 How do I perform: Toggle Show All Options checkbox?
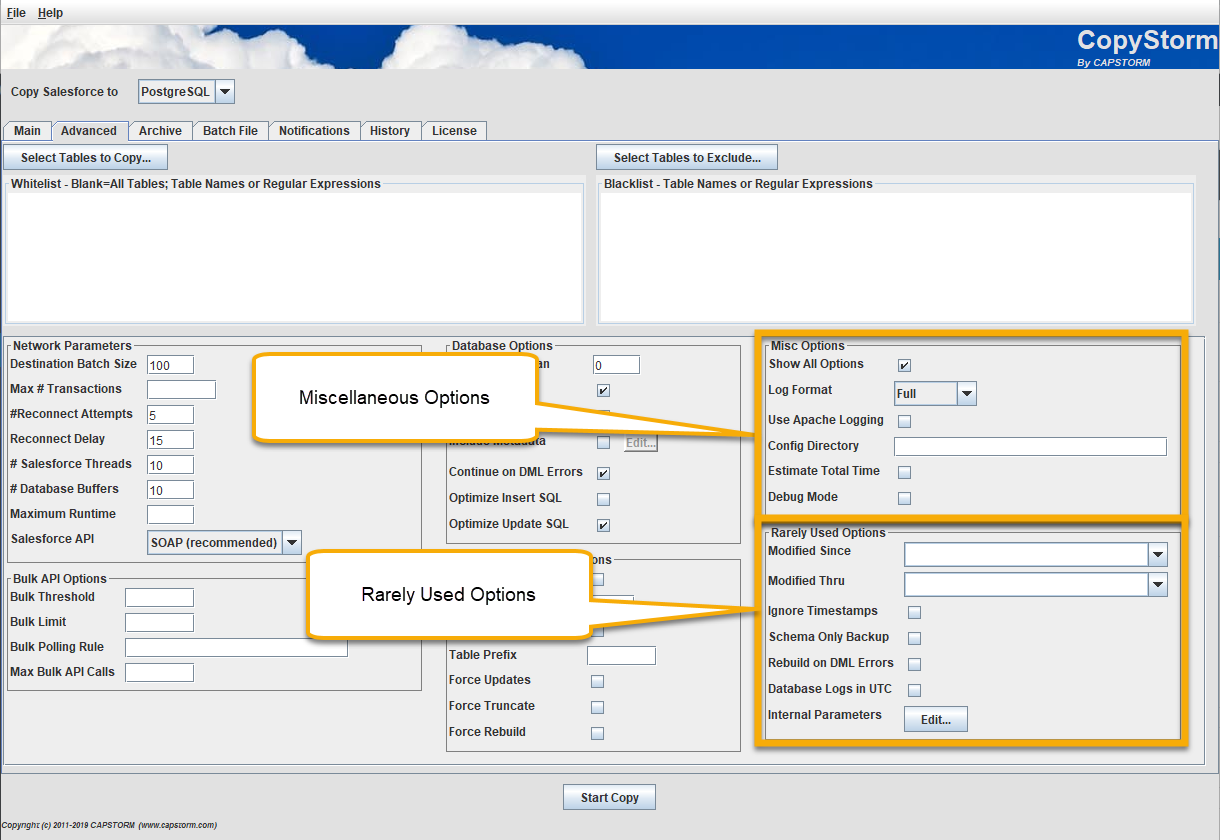(x=904, y=366)
